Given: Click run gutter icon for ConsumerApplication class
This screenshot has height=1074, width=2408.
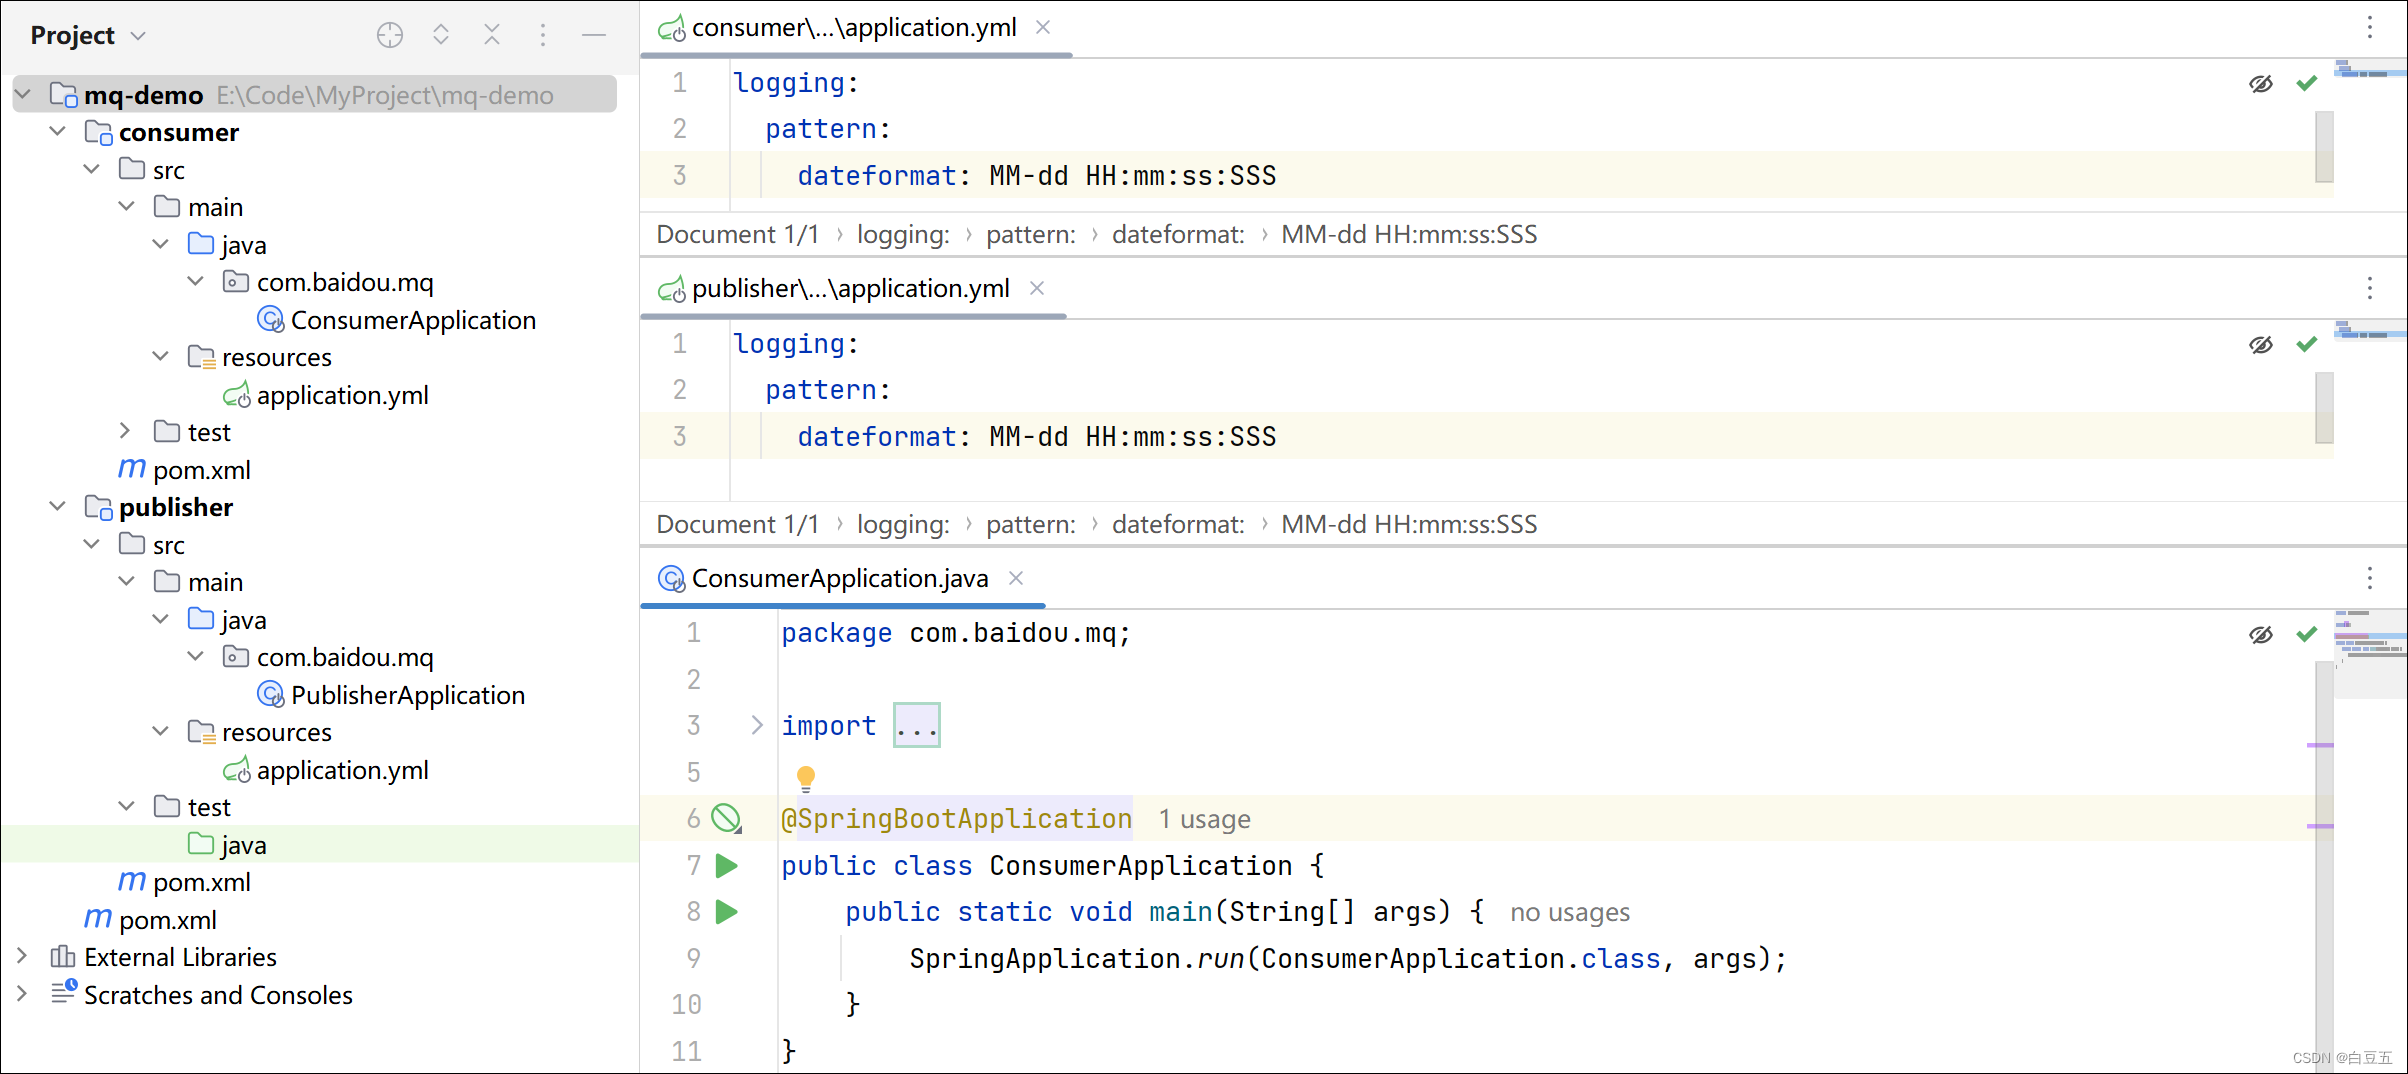Looking at the screenshot, I should tap(727, 865).
